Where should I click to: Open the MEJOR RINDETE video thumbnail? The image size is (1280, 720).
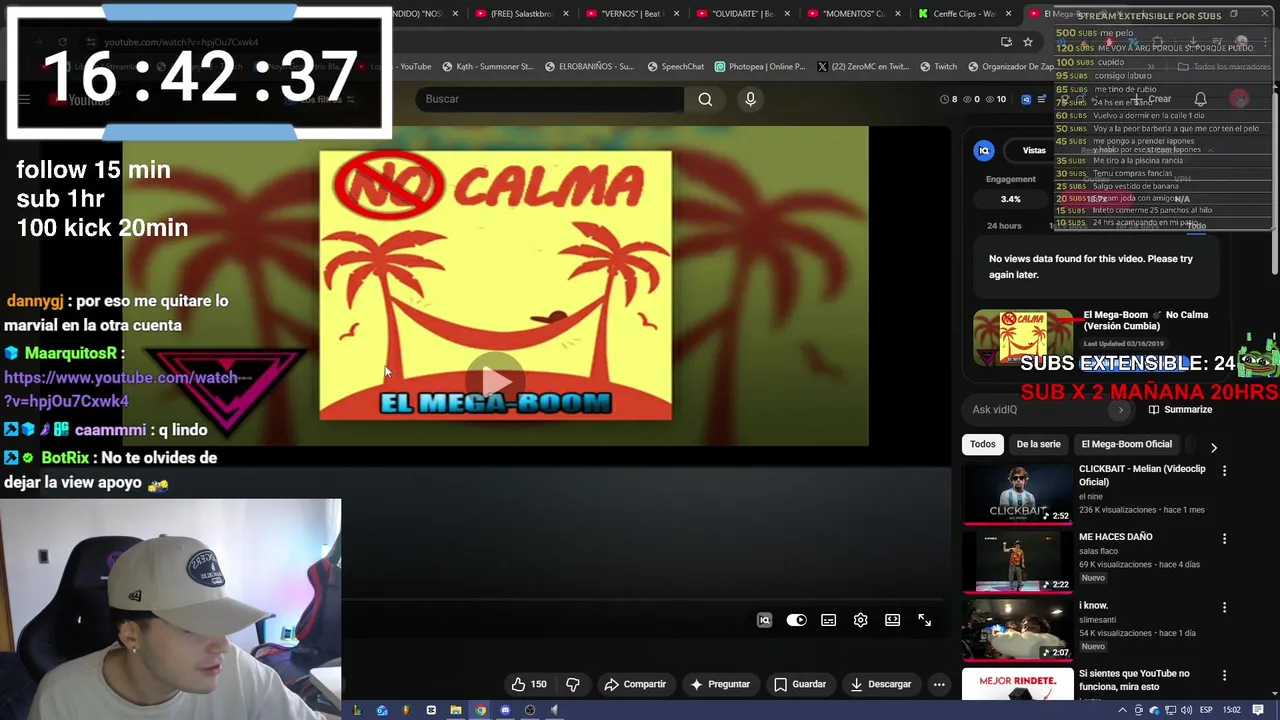pos(1017,685)
